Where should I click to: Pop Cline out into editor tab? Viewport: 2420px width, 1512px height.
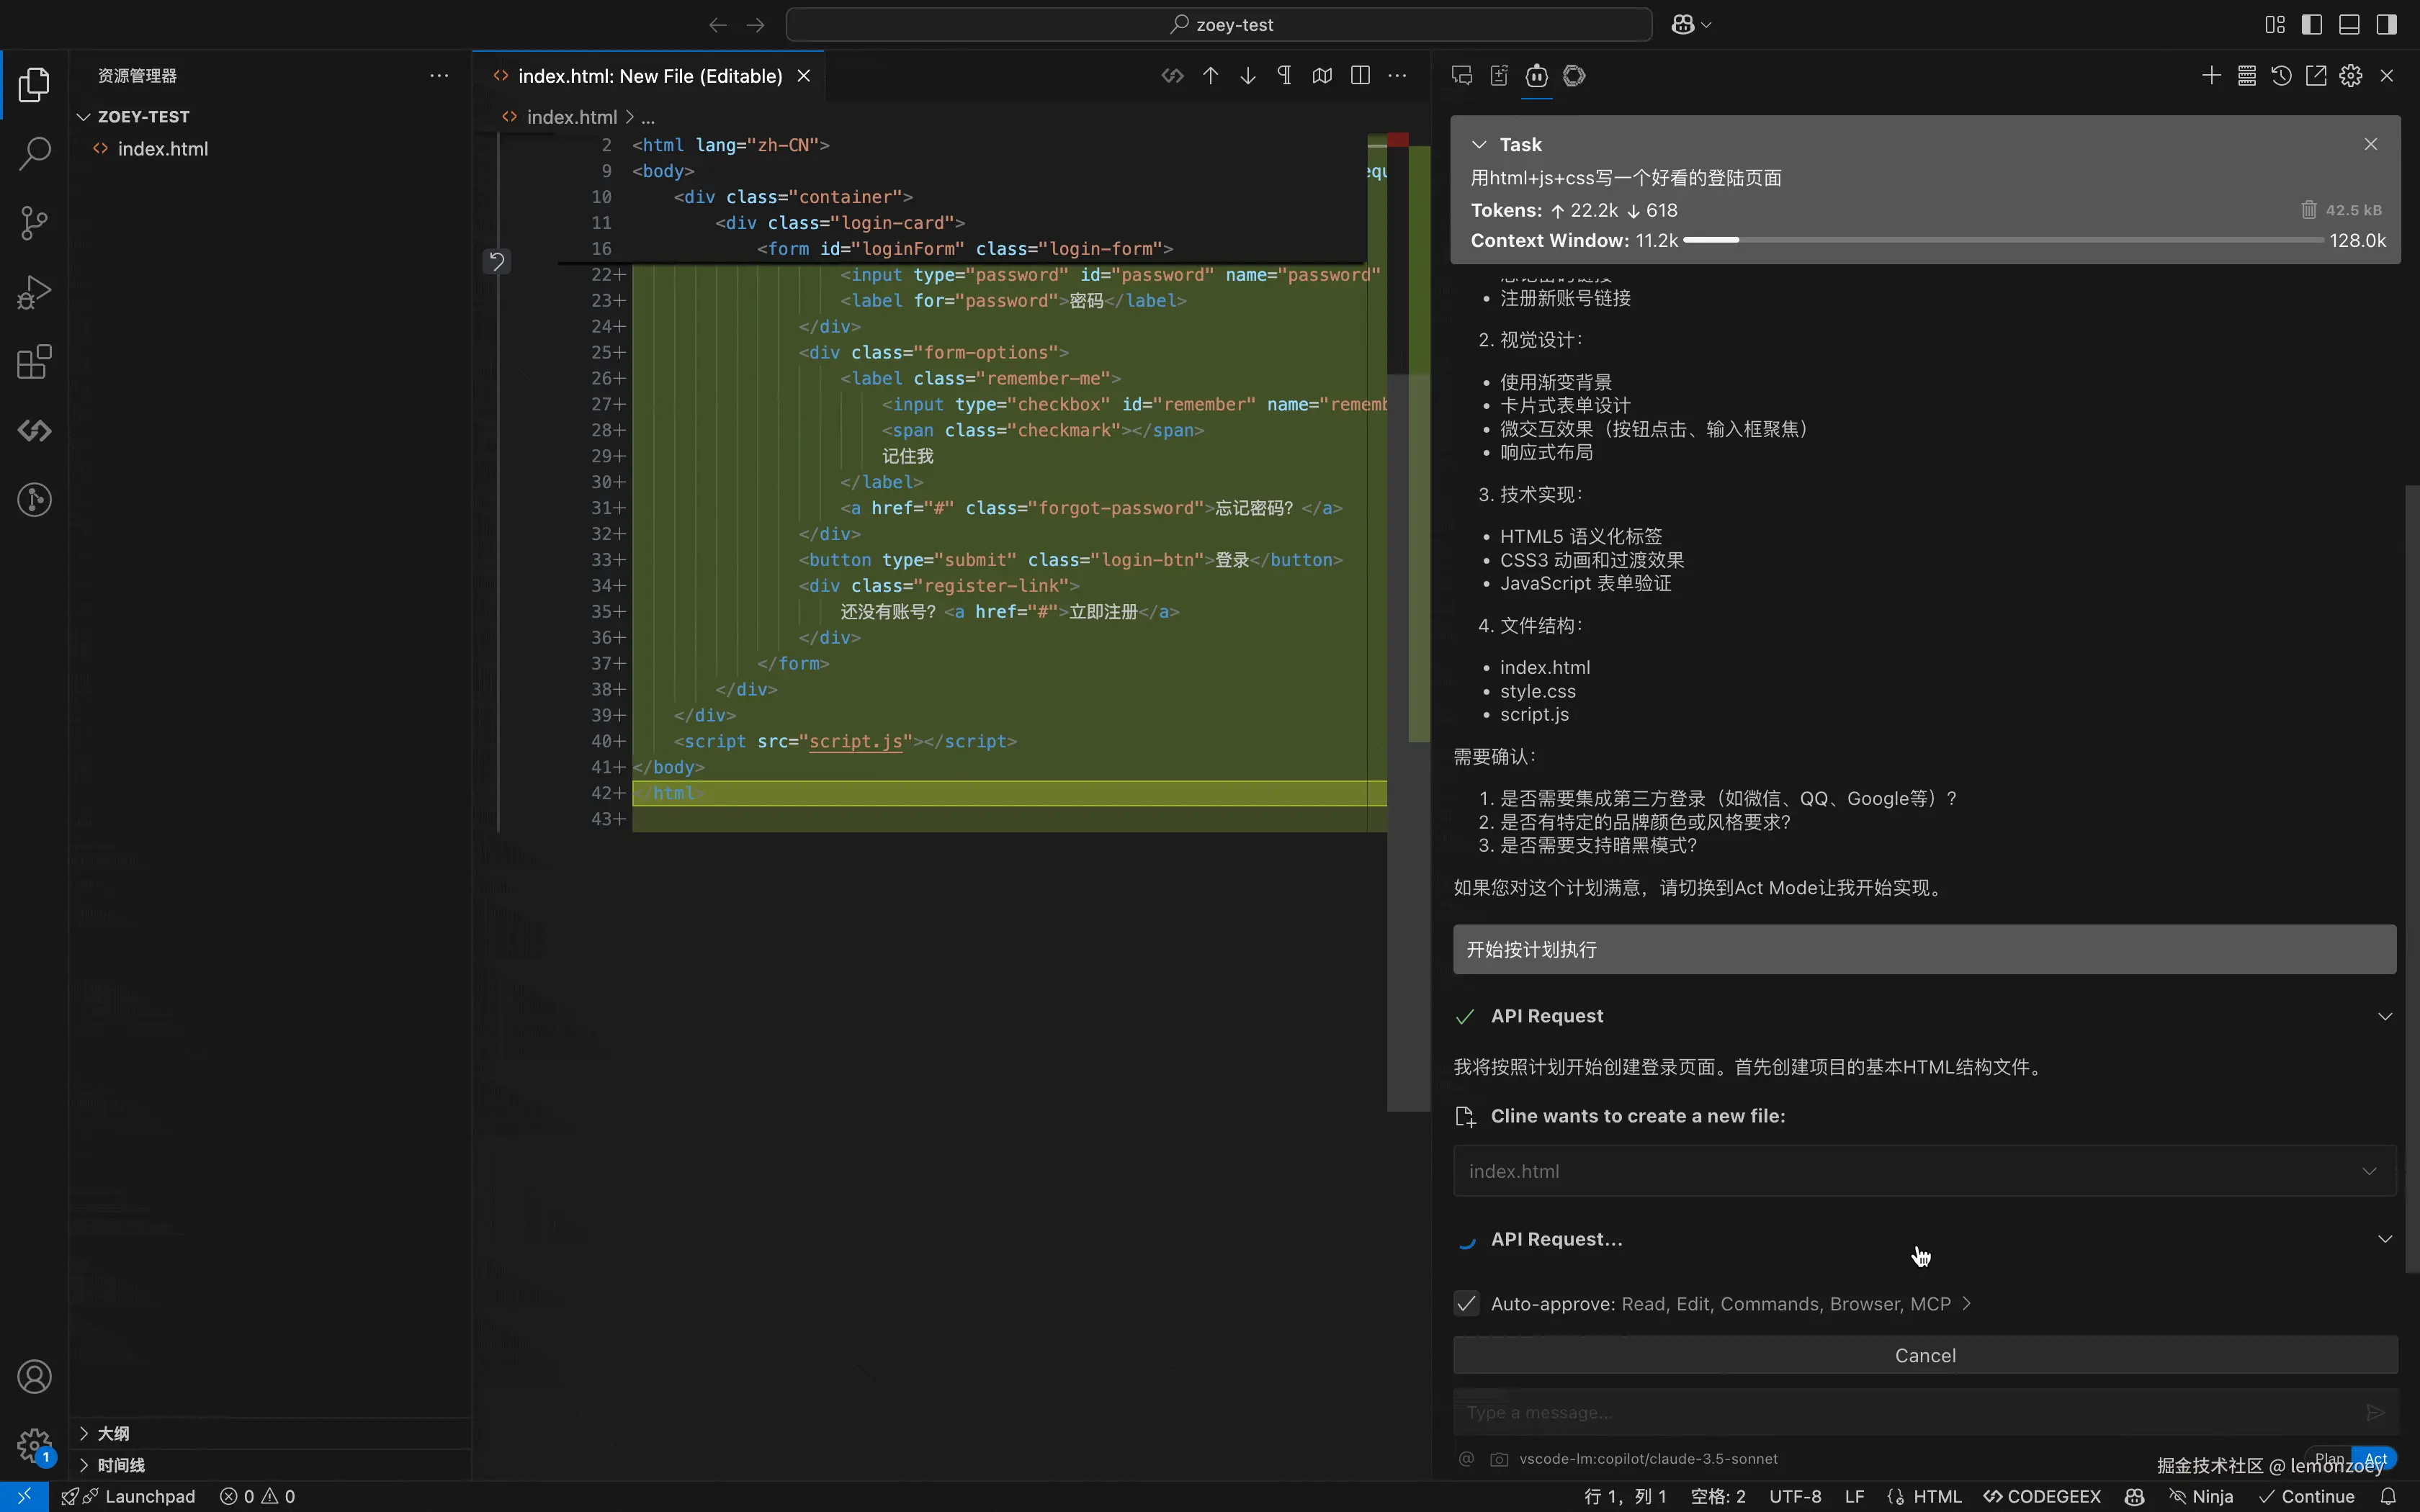click(2316, 76)
